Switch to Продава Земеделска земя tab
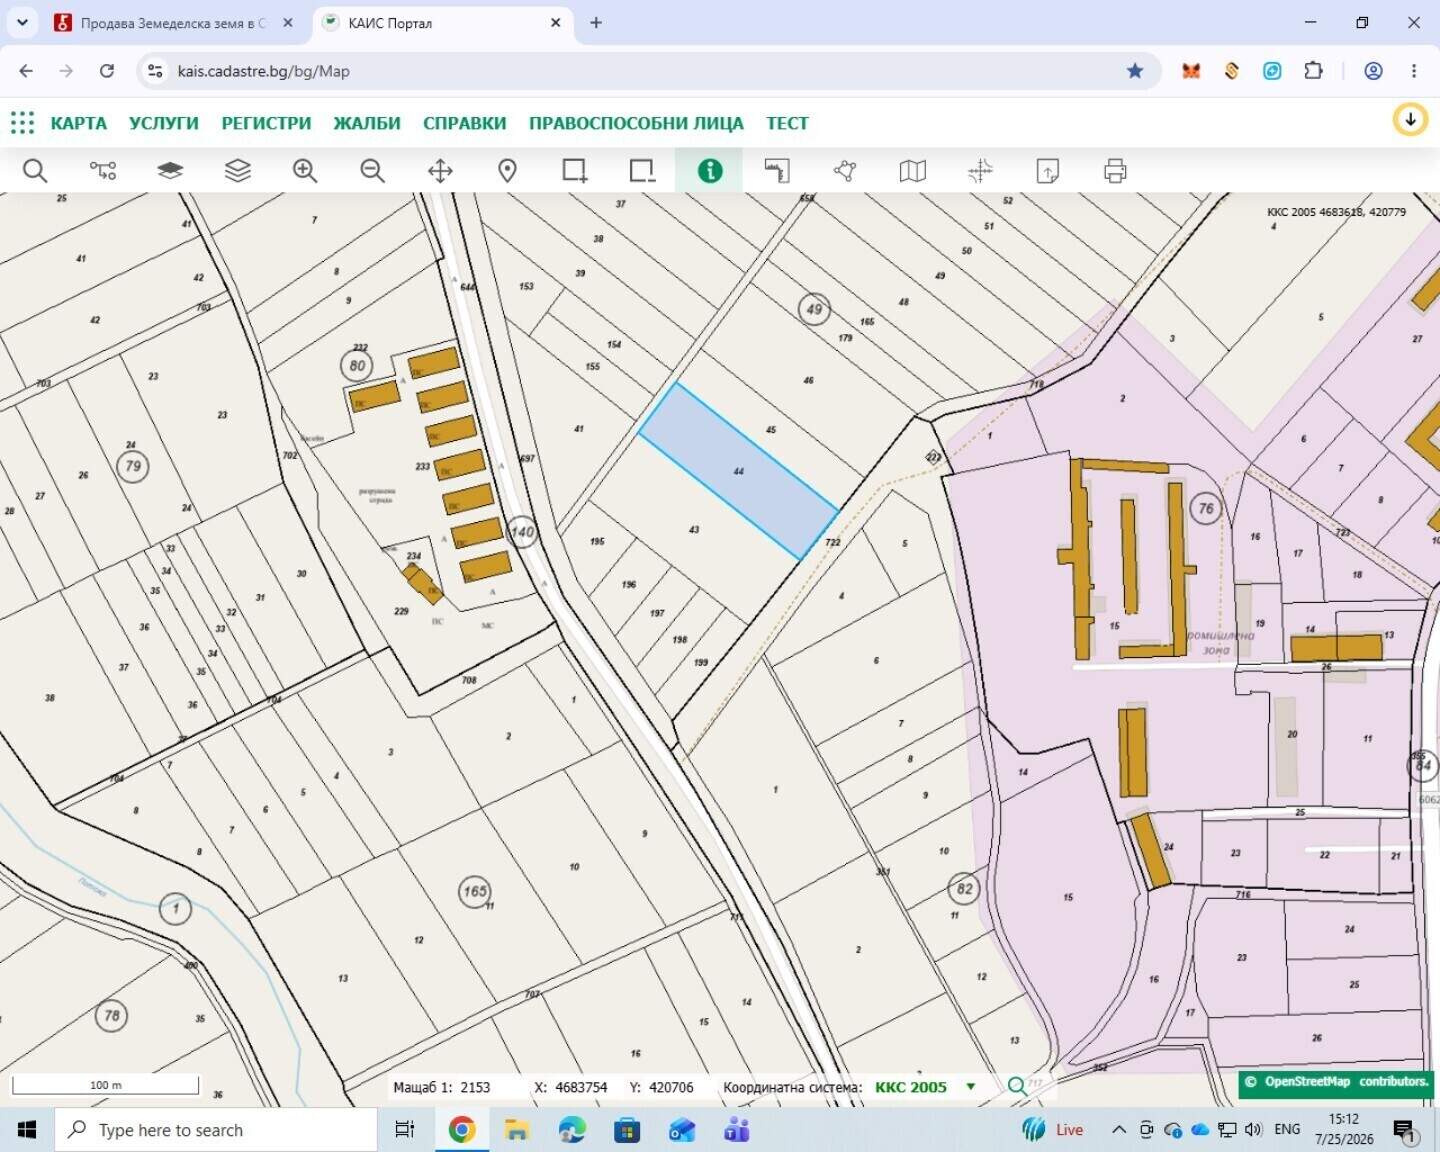This screenshot has width=1440, height=1152. pyautogui.click(x=173, y=23)
